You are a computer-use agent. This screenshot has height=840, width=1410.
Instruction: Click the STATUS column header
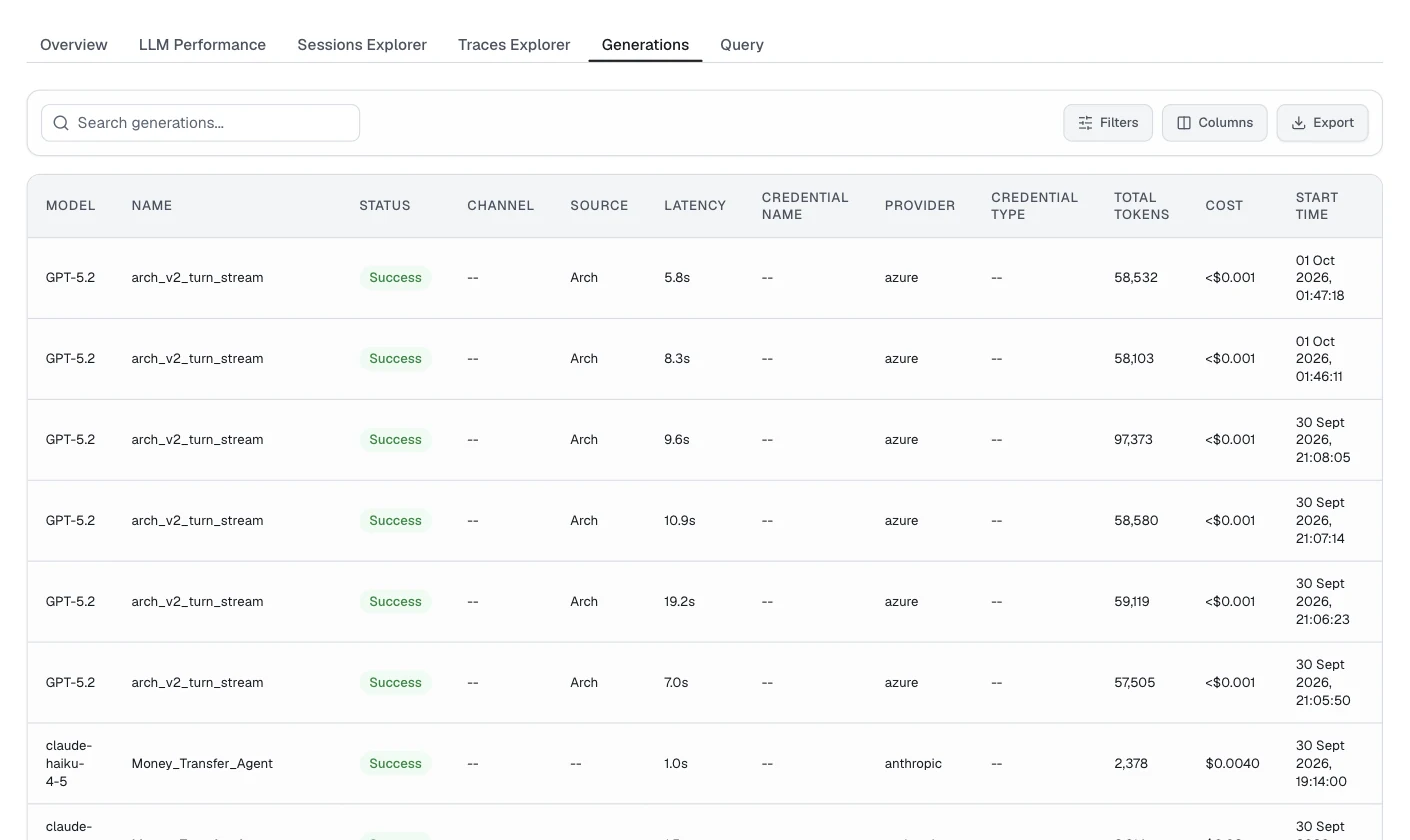tap(385, 206)
